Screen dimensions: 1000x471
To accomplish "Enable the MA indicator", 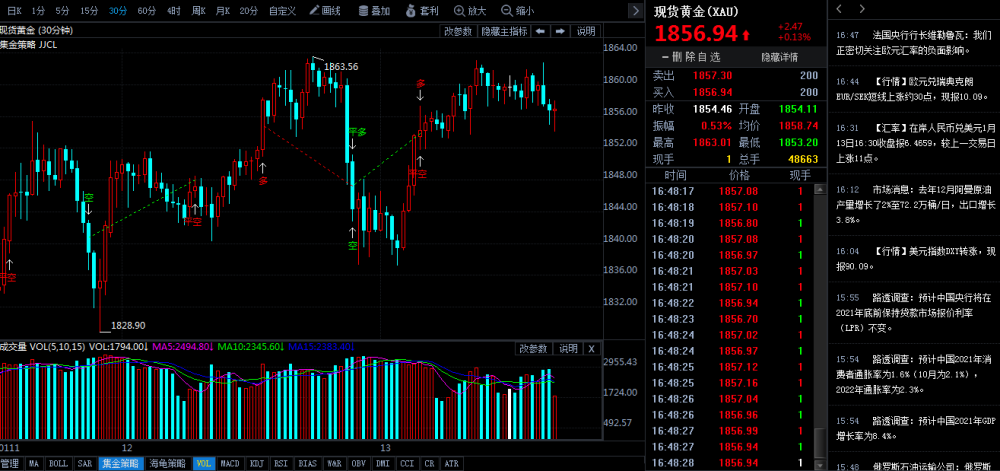I will click(x=34, y=463).
